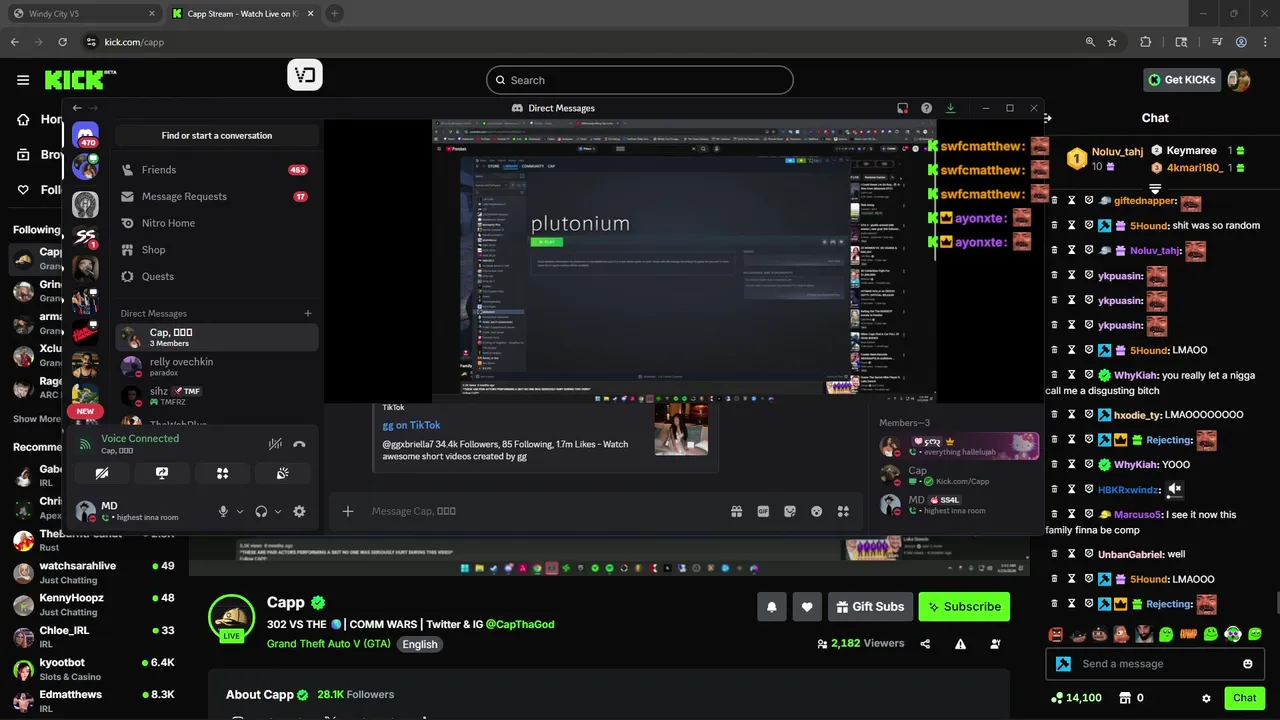The height and width of the screenshot is (720, 1280).
Task: Turn on camera in Discord voice panel
Action: pyautogui.click(x=101, y=473)
